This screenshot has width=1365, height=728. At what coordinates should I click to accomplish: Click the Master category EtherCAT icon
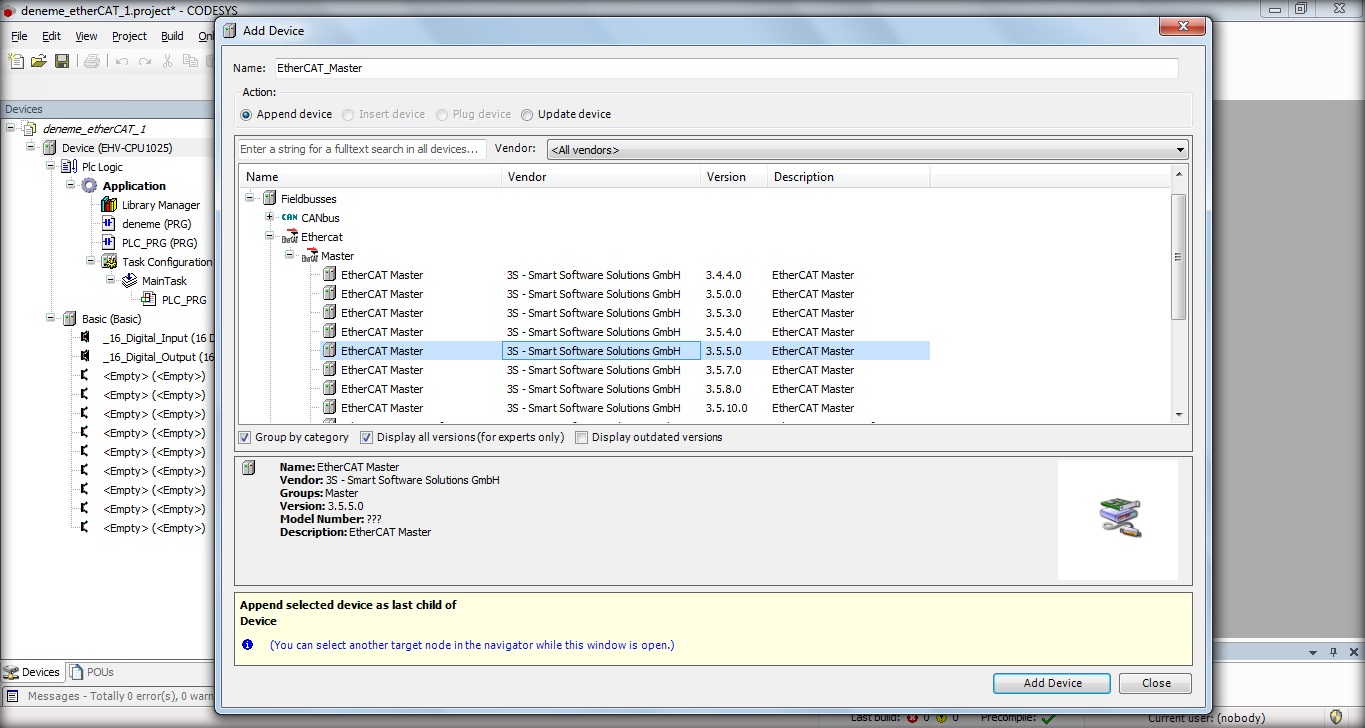pyautogui.click(x=310, y=256)
